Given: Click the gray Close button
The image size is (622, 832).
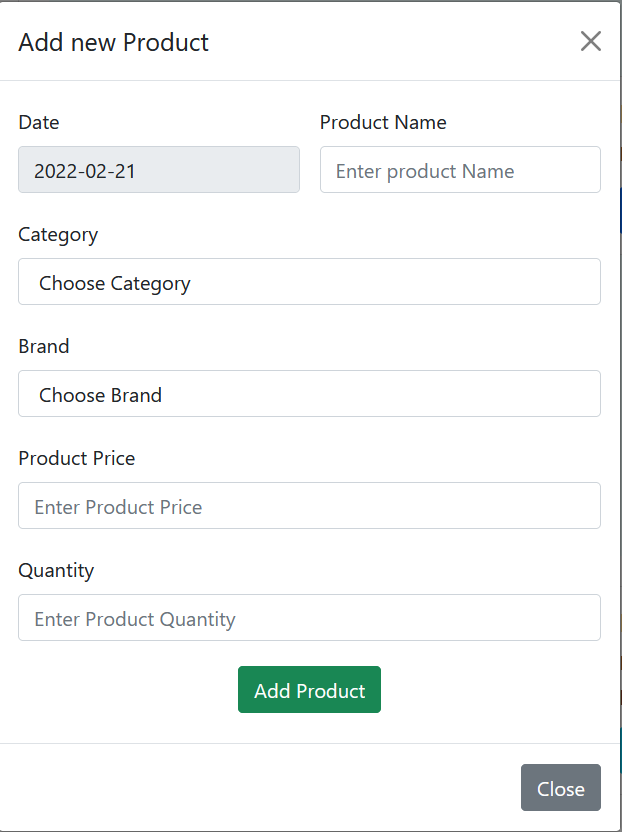Looking at the screenshot, I should tap(560, 788).
